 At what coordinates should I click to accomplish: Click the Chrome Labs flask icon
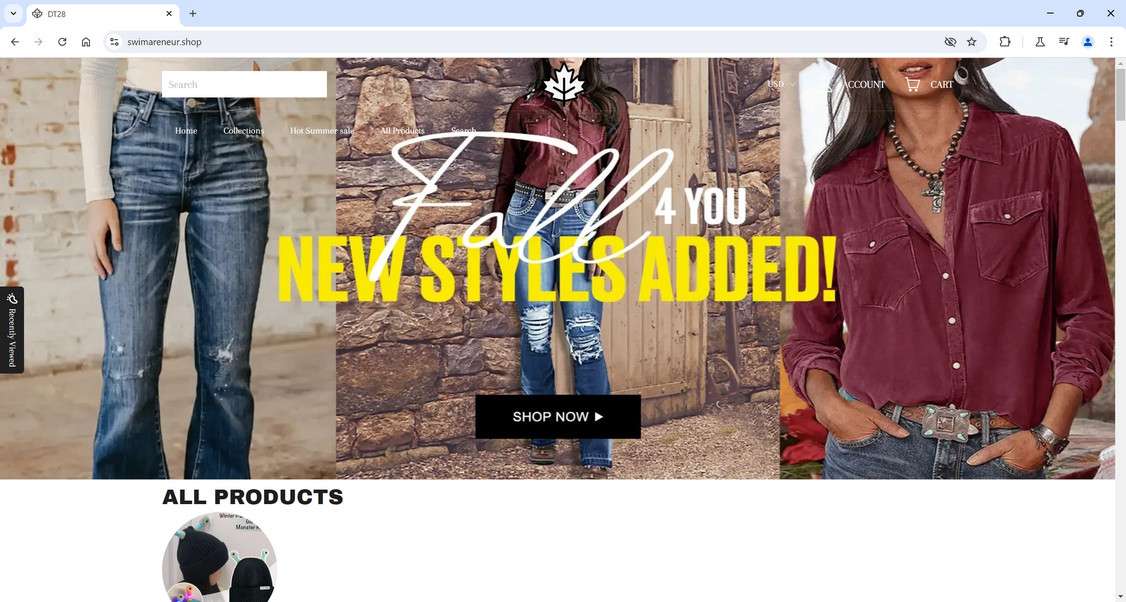[1040, 42]
